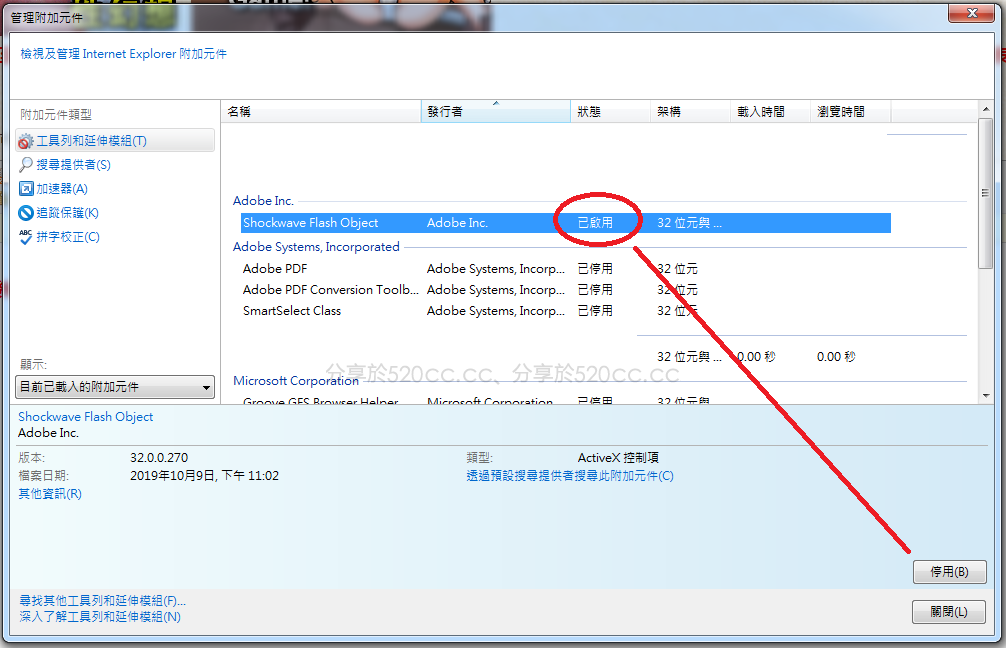Click the accelerators icon

point(26,189)
